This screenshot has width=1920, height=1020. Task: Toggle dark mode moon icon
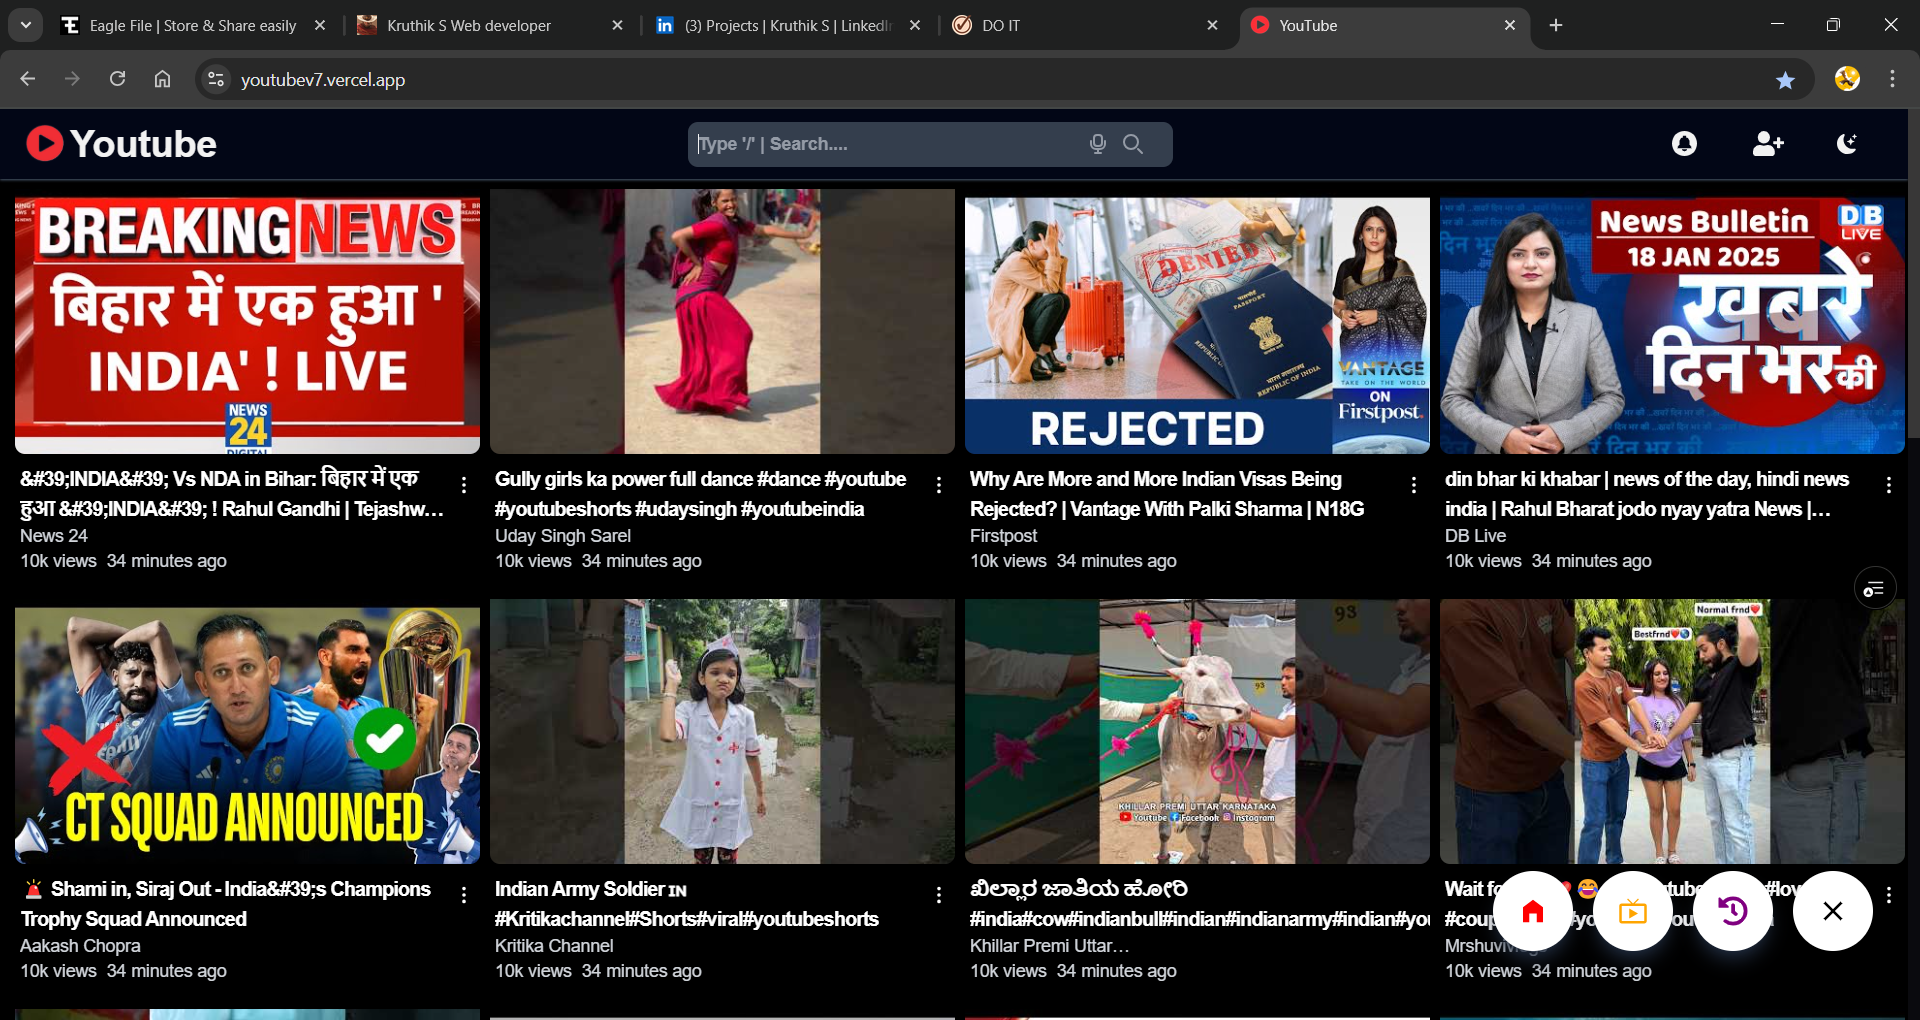click(1847, 144)
